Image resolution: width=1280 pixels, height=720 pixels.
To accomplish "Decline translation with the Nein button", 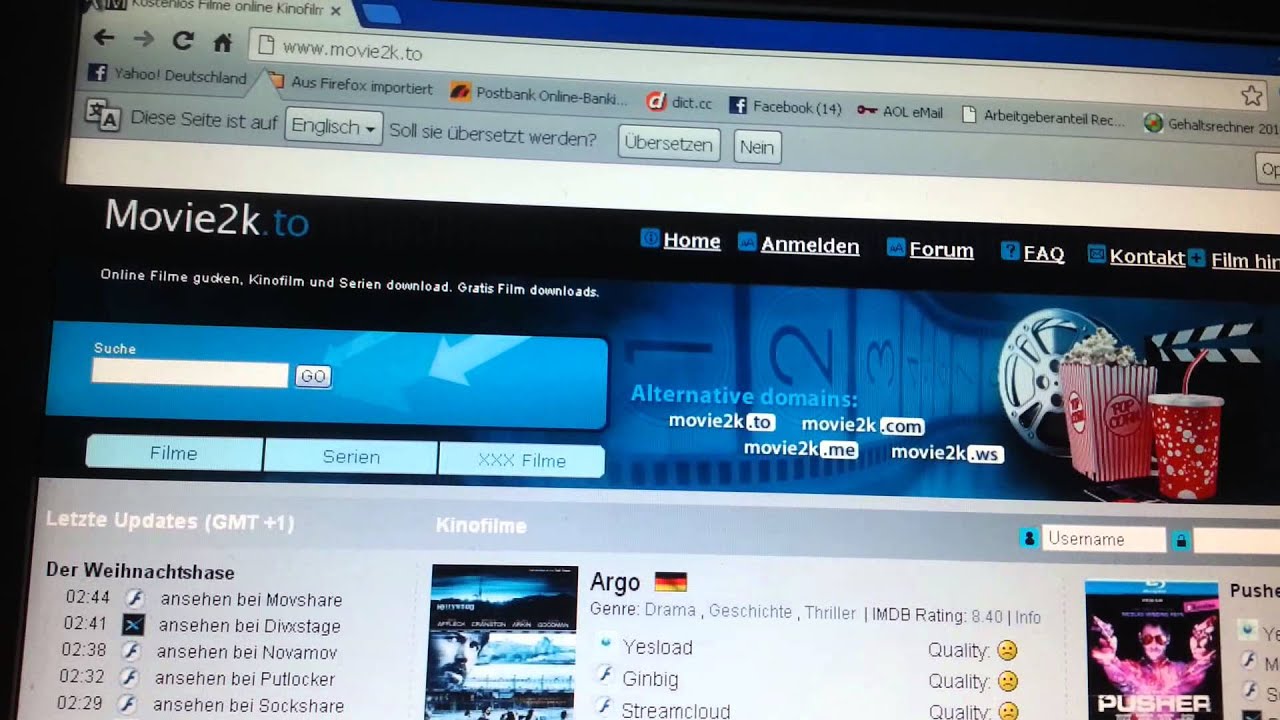I will [757, 147].
